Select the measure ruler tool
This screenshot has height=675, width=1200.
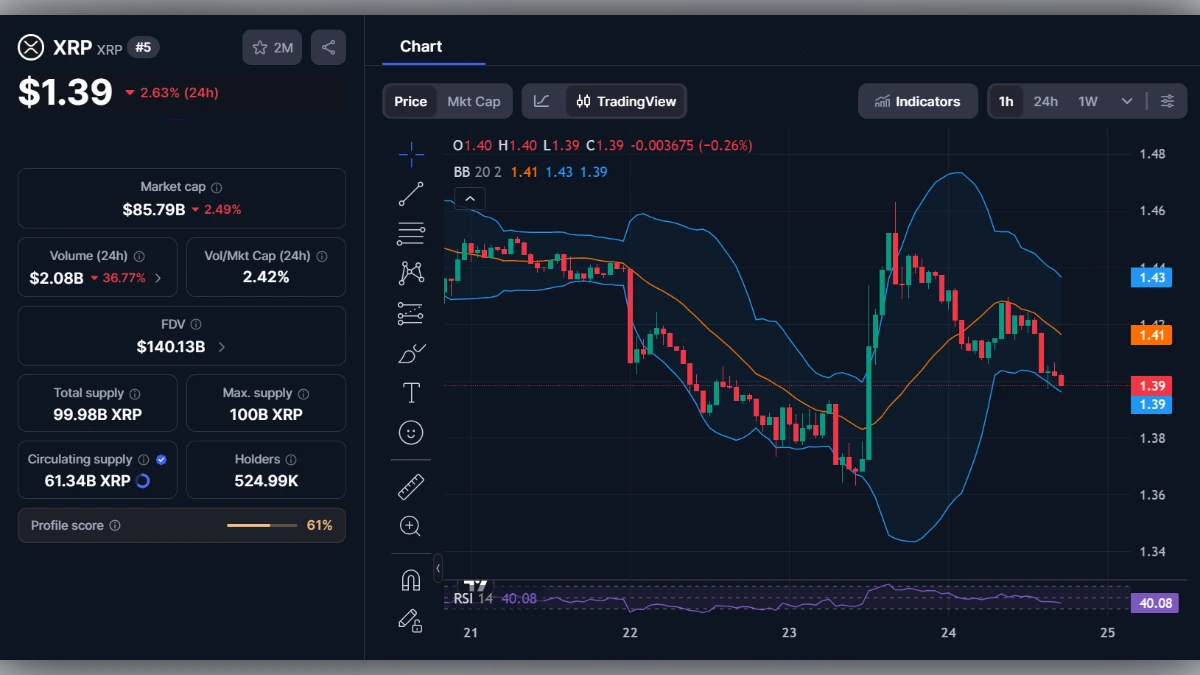tap(410, 487)
